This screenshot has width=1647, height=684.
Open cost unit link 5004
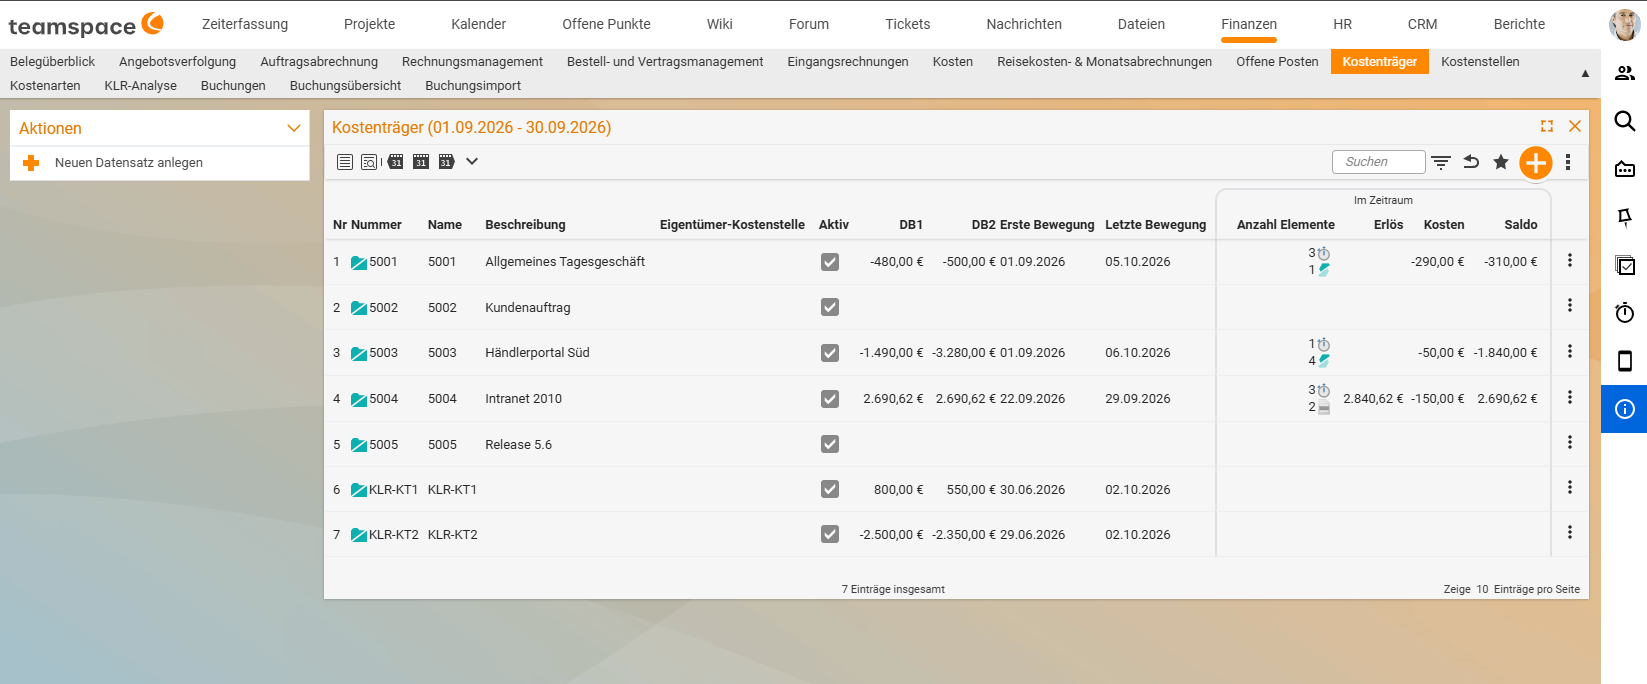(x=383, y=399)
